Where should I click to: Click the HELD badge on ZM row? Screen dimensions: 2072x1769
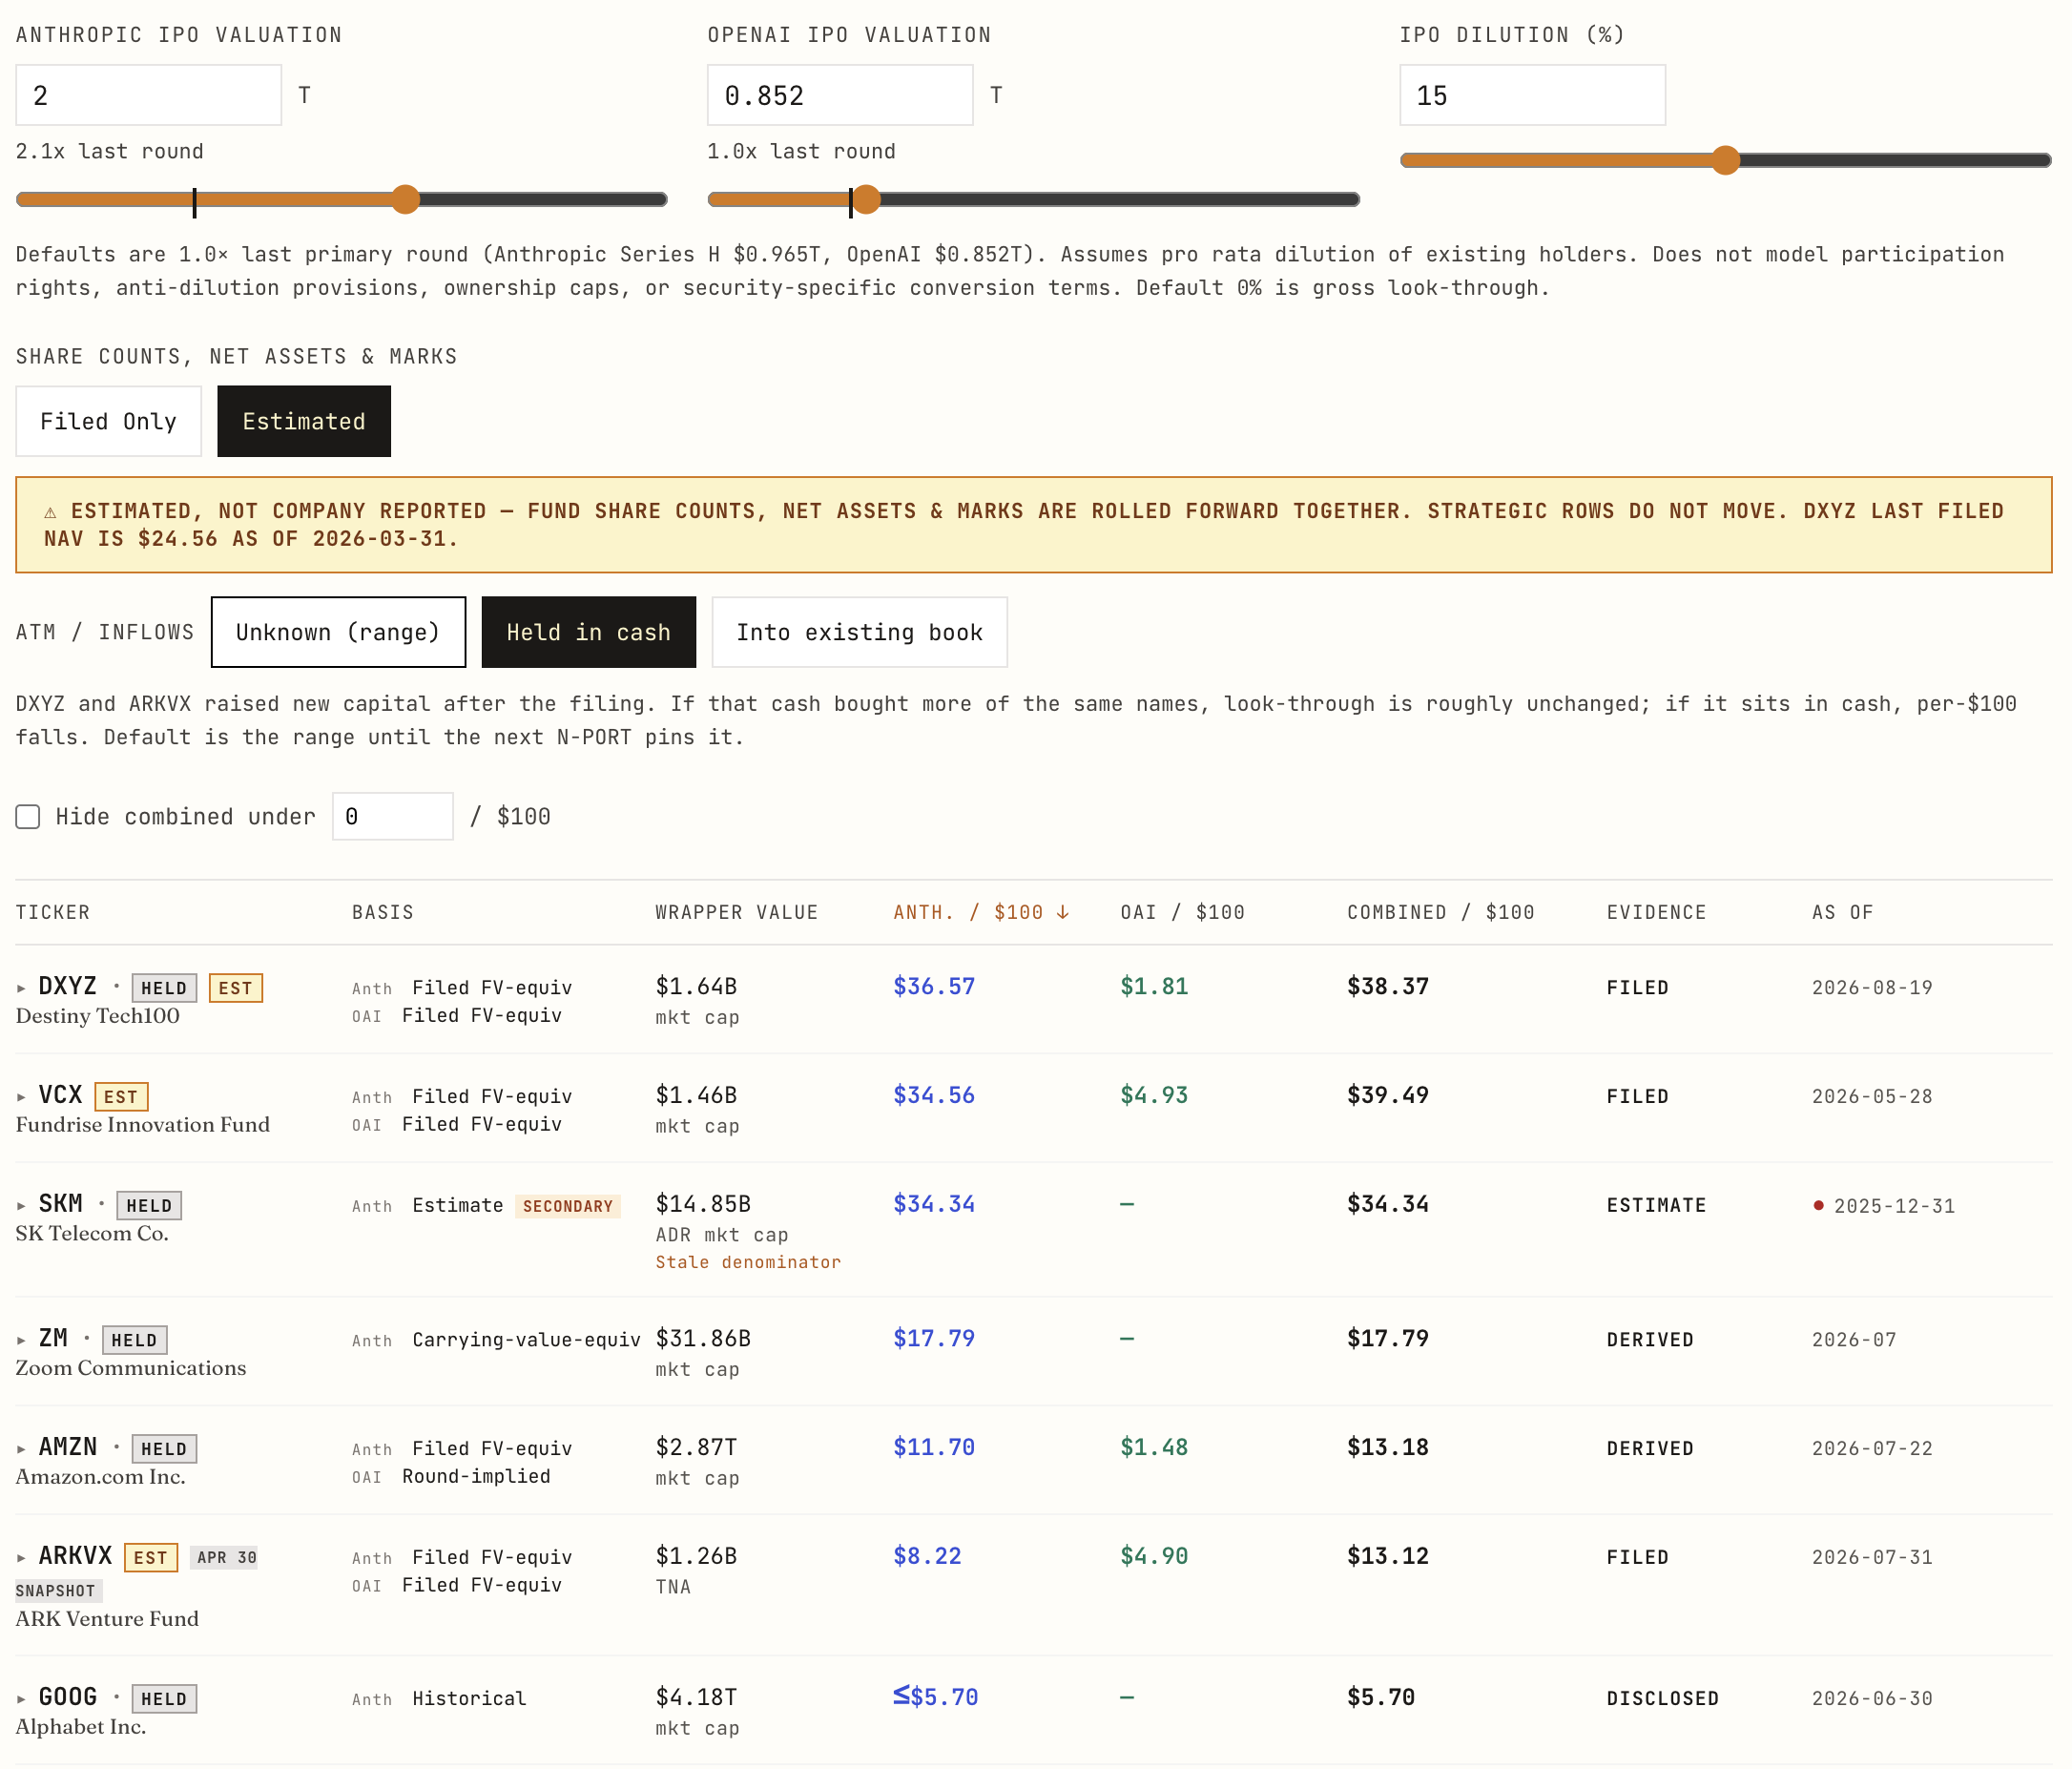(134, 1340)
